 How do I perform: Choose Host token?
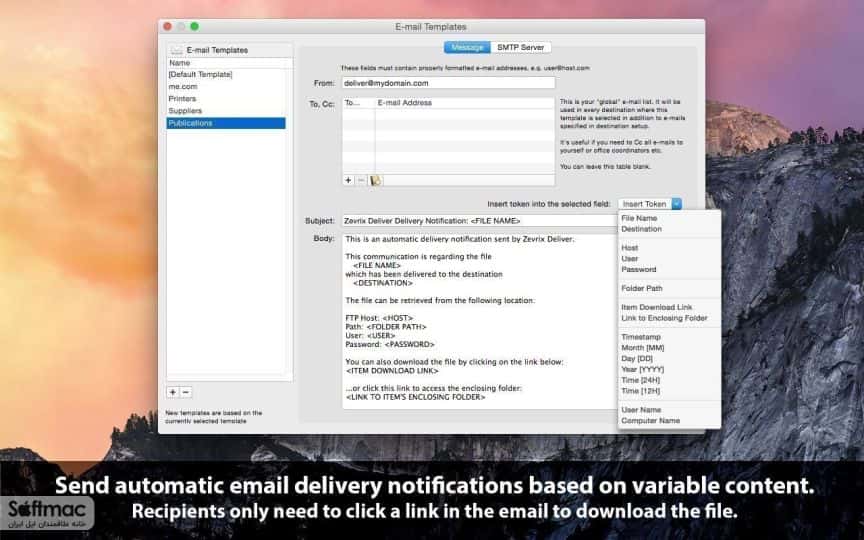pyautogui.click(x=630, y=248)
